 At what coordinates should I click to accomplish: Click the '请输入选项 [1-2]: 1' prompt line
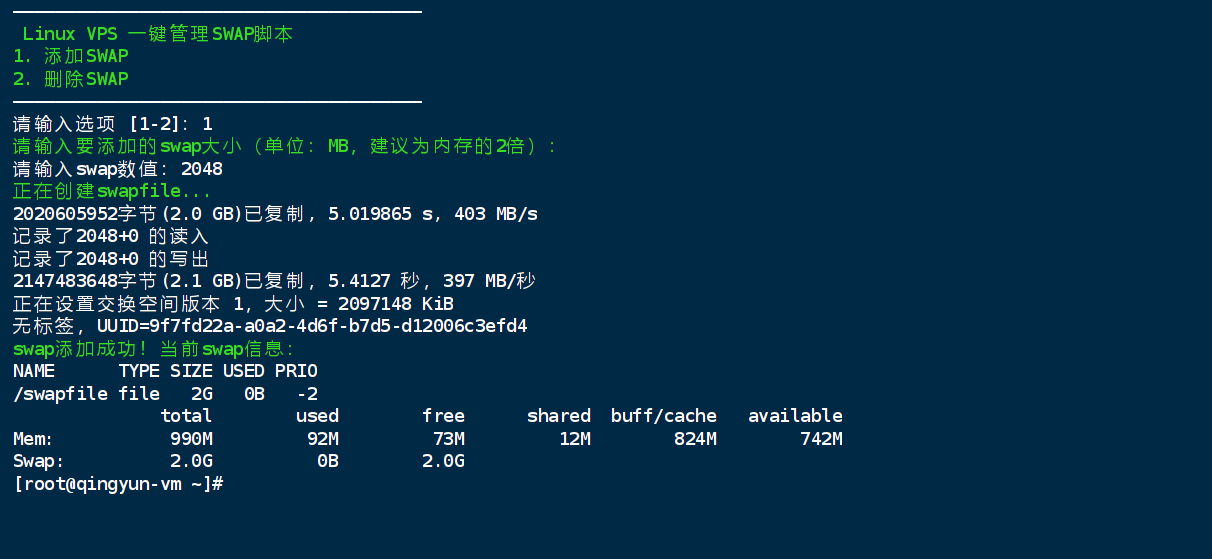tap(113, 124)
